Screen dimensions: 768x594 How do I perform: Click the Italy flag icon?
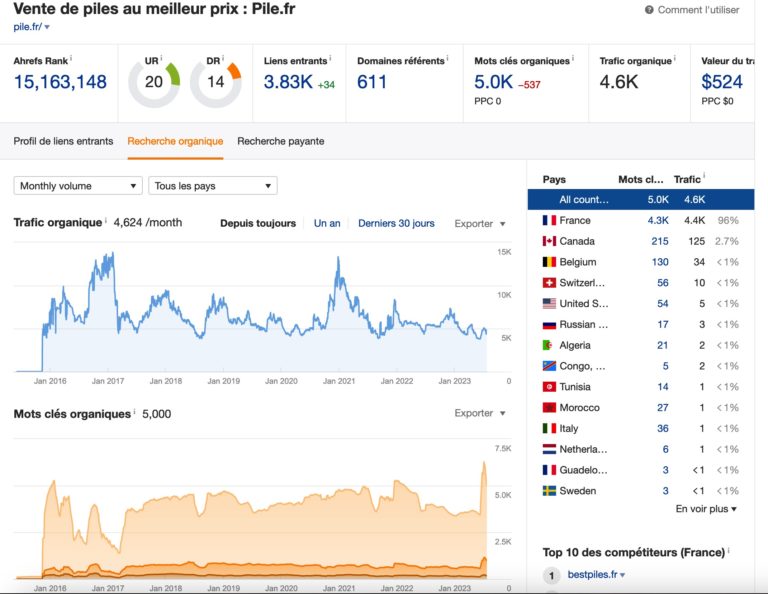click(x=549, y=428)
